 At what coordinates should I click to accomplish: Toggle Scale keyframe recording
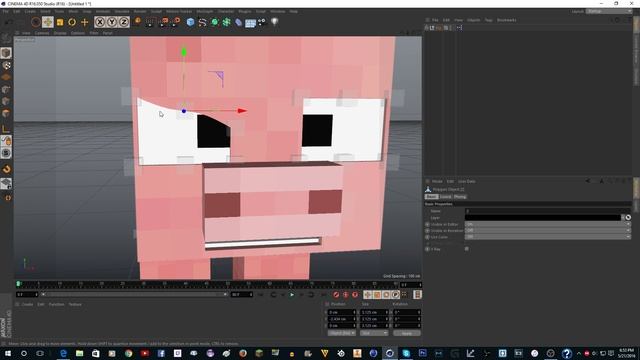click(377, 294)
